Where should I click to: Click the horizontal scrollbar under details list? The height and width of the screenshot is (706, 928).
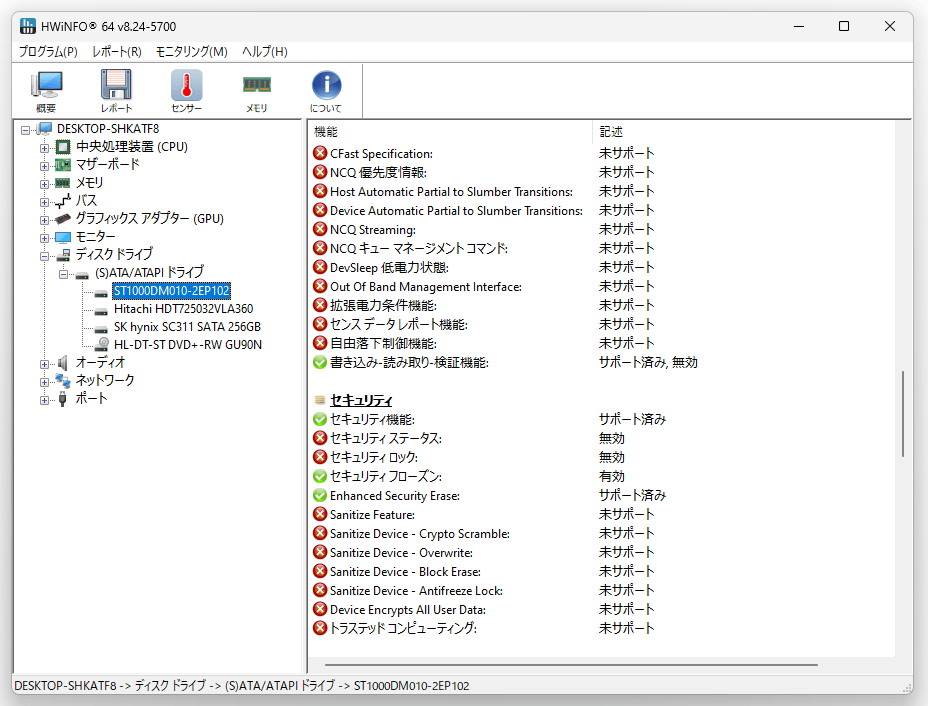(x=571, y=665)
